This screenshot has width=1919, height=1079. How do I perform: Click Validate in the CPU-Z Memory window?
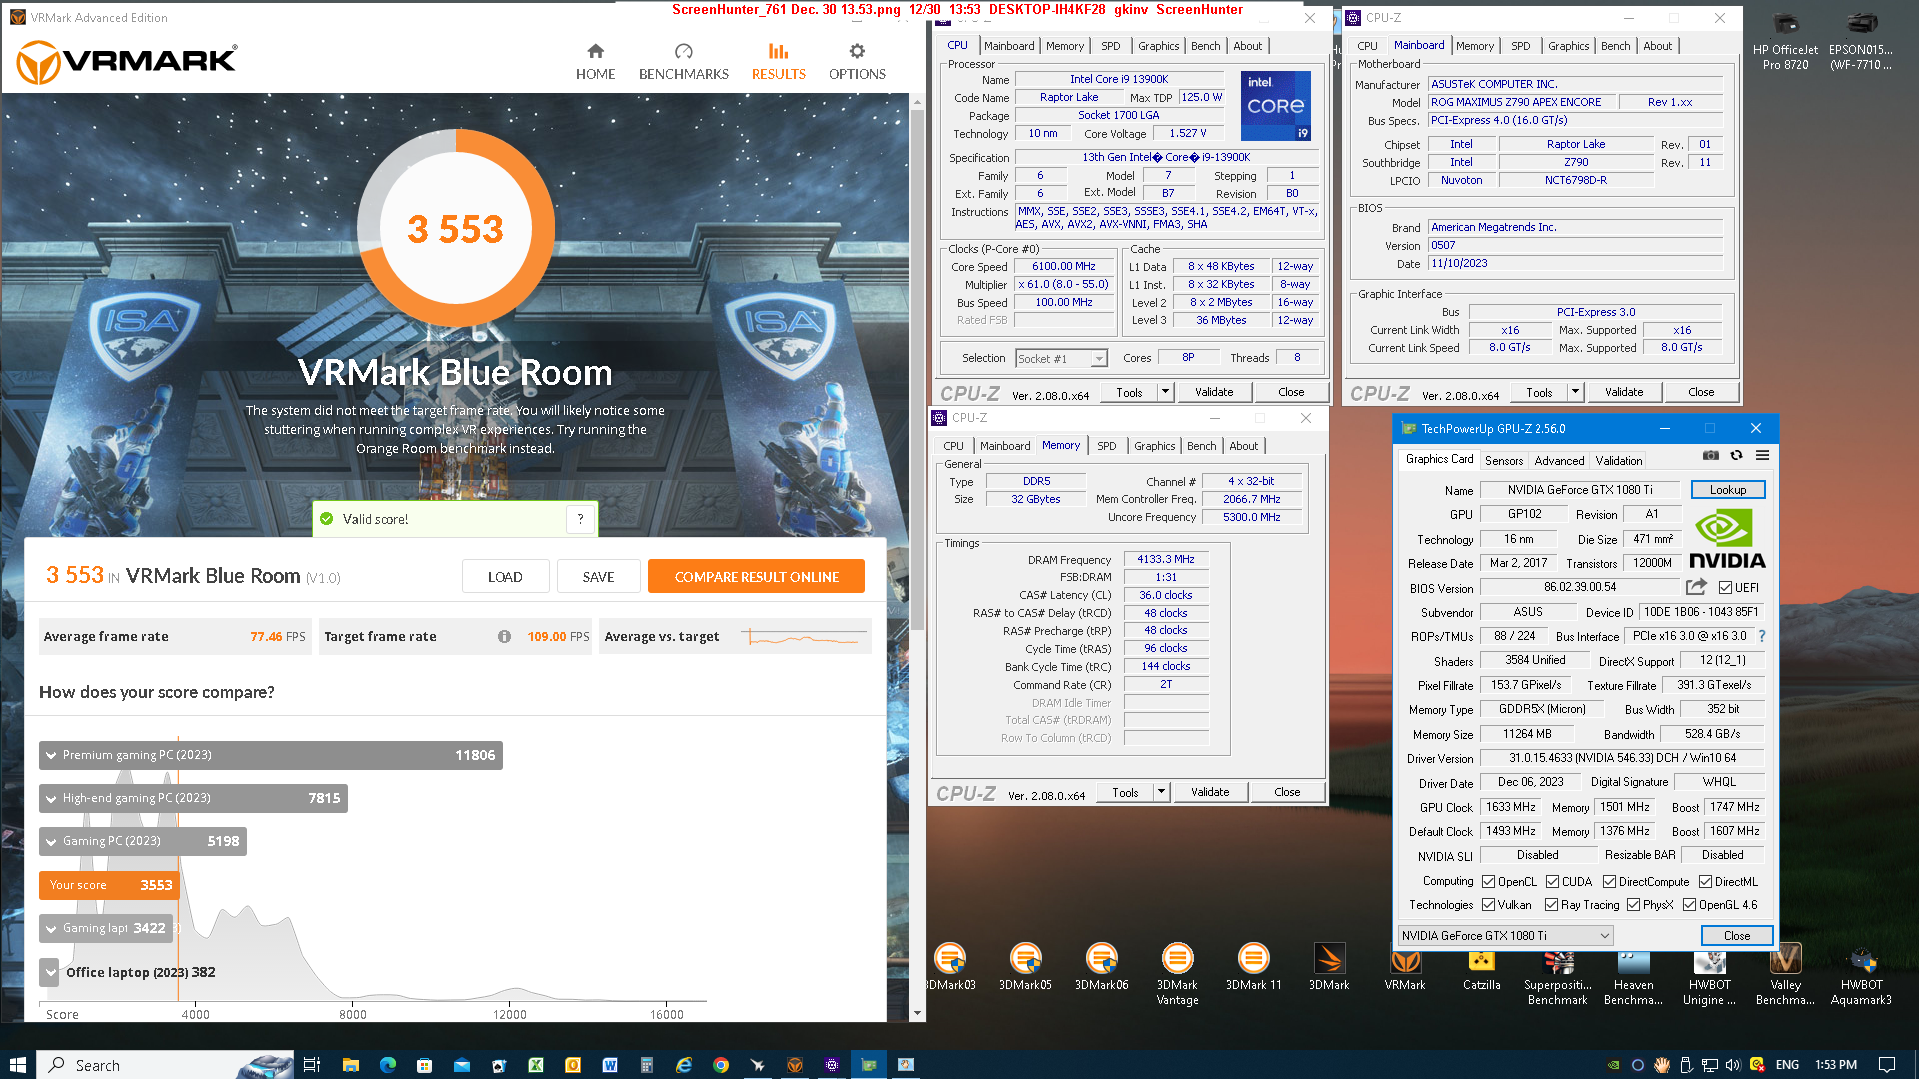coord(1209,792)
